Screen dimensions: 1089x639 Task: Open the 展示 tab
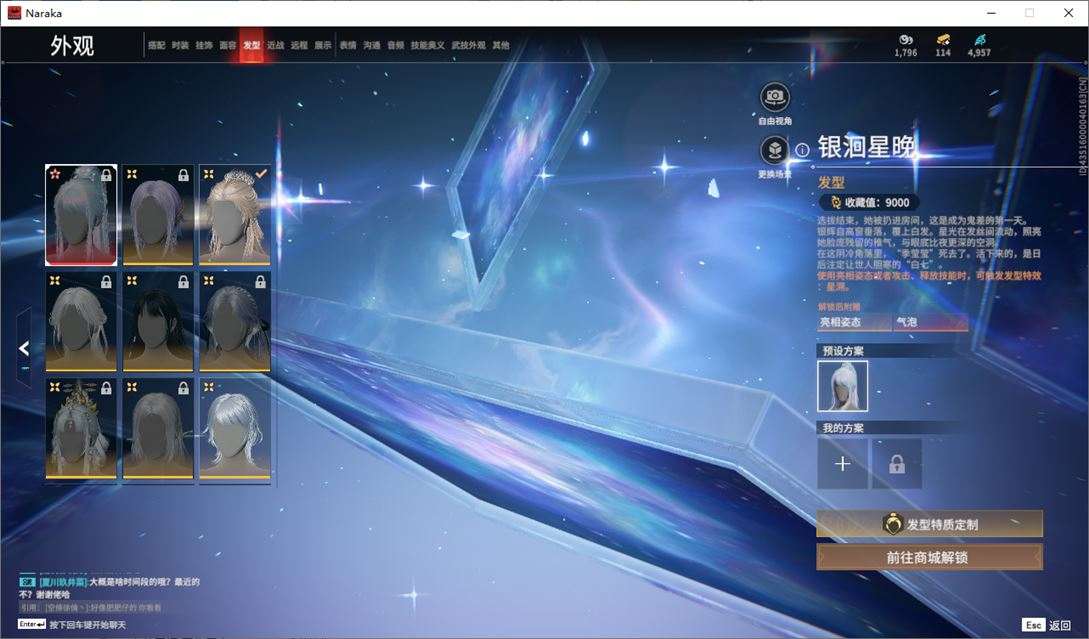coord(323,45)
